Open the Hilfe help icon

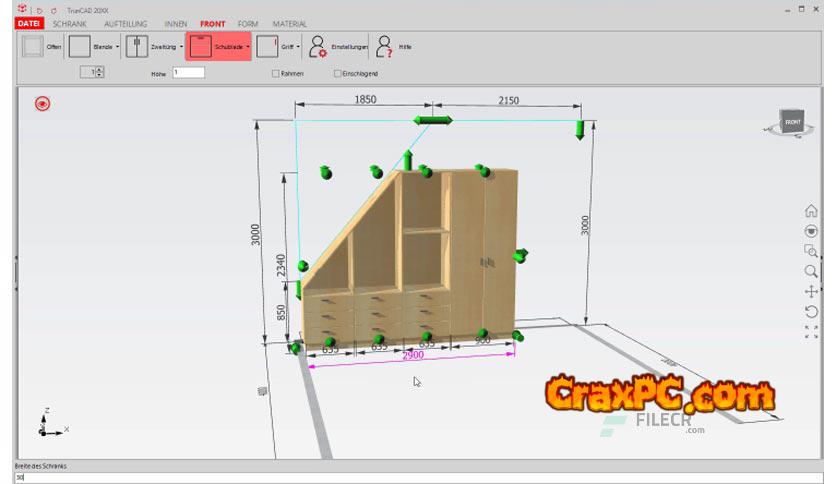(x=384, y=46)
